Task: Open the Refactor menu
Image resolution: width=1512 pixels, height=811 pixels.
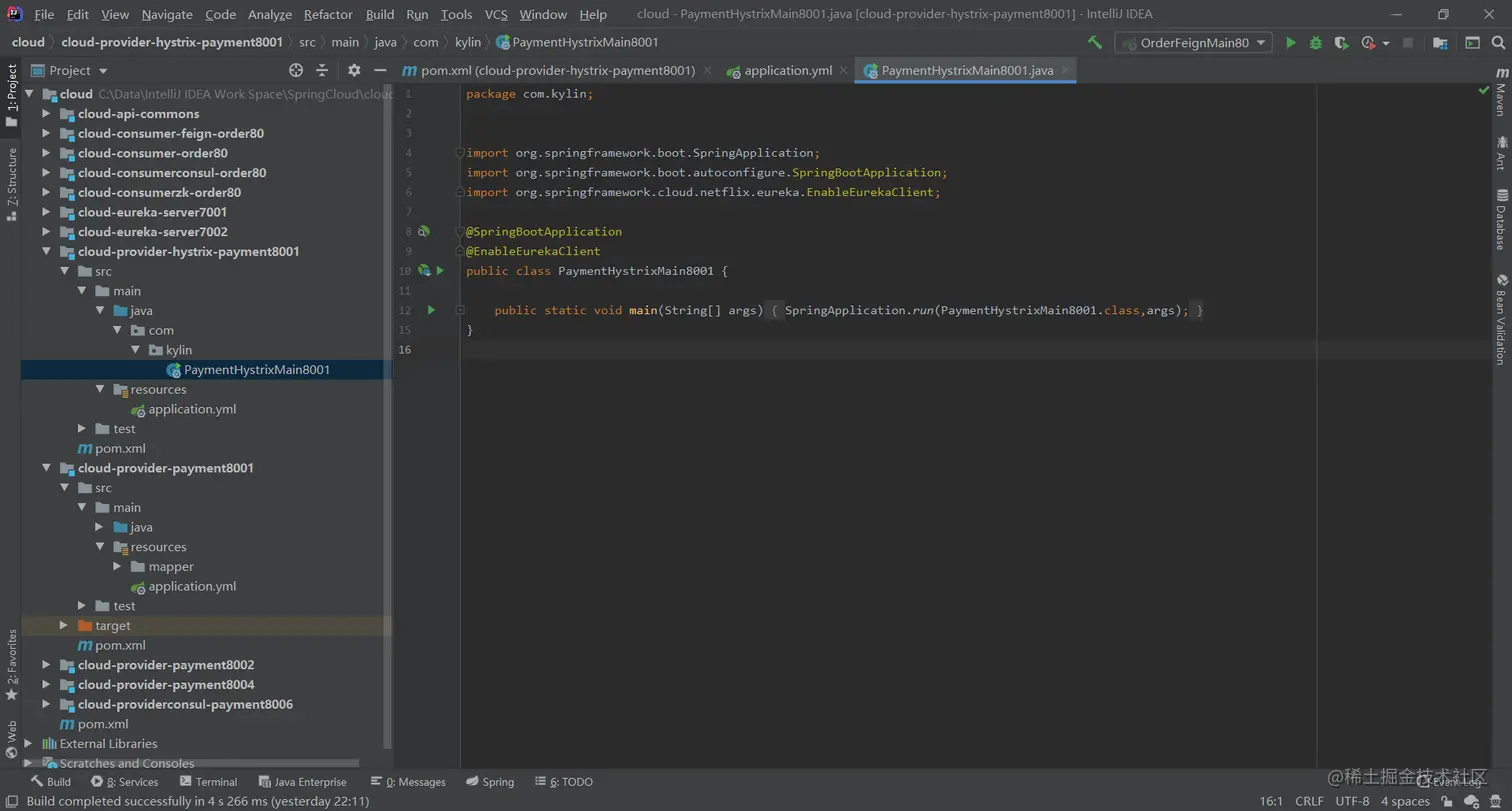Action: [x=328, y=14]
